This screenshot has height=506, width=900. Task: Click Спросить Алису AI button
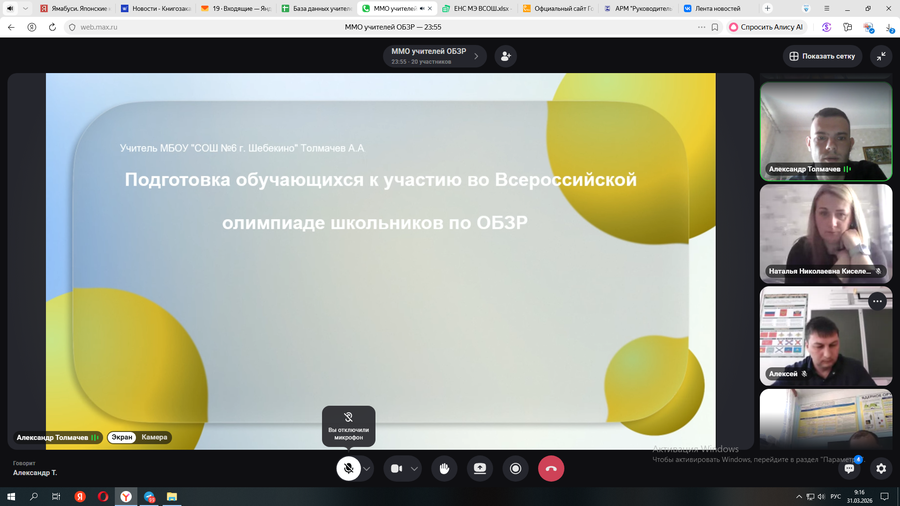766,27
